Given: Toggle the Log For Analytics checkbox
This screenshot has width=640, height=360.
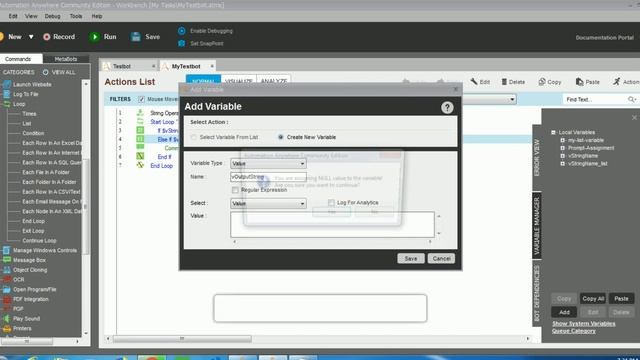Looking at the screenshot, I should 331,202.
